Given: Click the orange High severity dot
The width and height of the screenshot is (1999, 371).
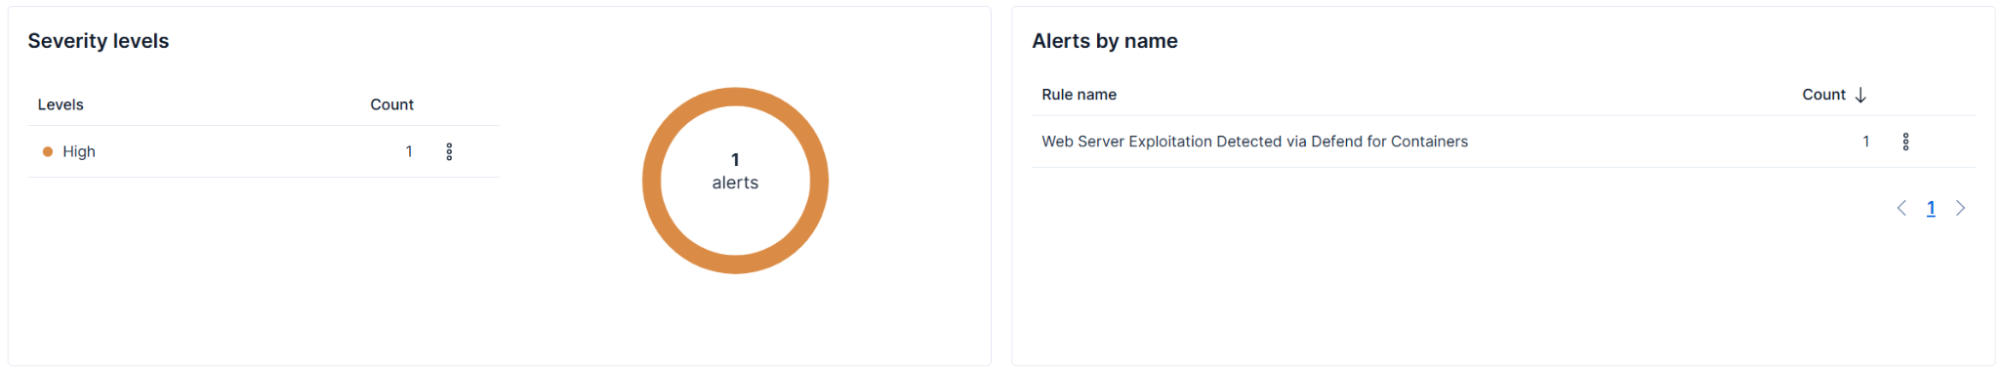Looking at the screenshot, I should pyautogui.click(x=47, y=152).
